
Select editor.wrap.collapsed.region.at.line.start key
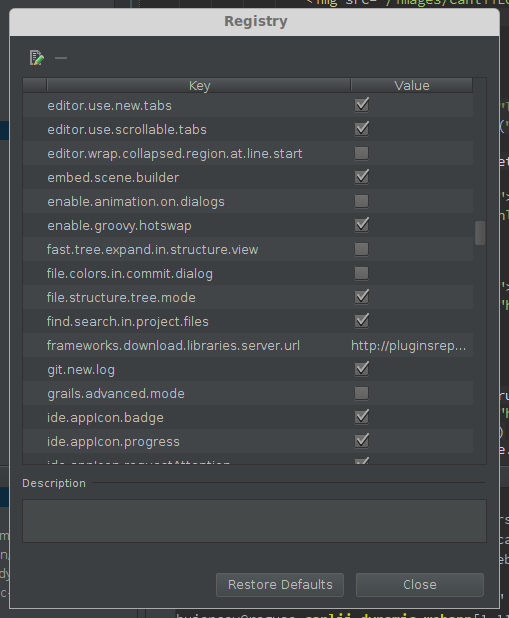tap(175, 154)
